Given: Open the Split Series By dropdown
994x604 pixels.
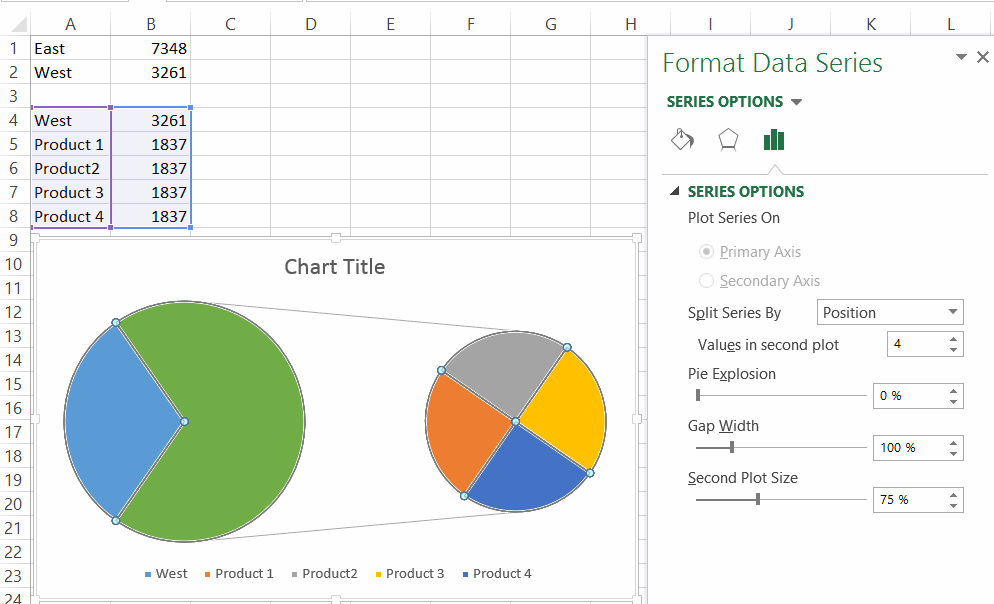Looking at the screenshot, I should (888, 312).
